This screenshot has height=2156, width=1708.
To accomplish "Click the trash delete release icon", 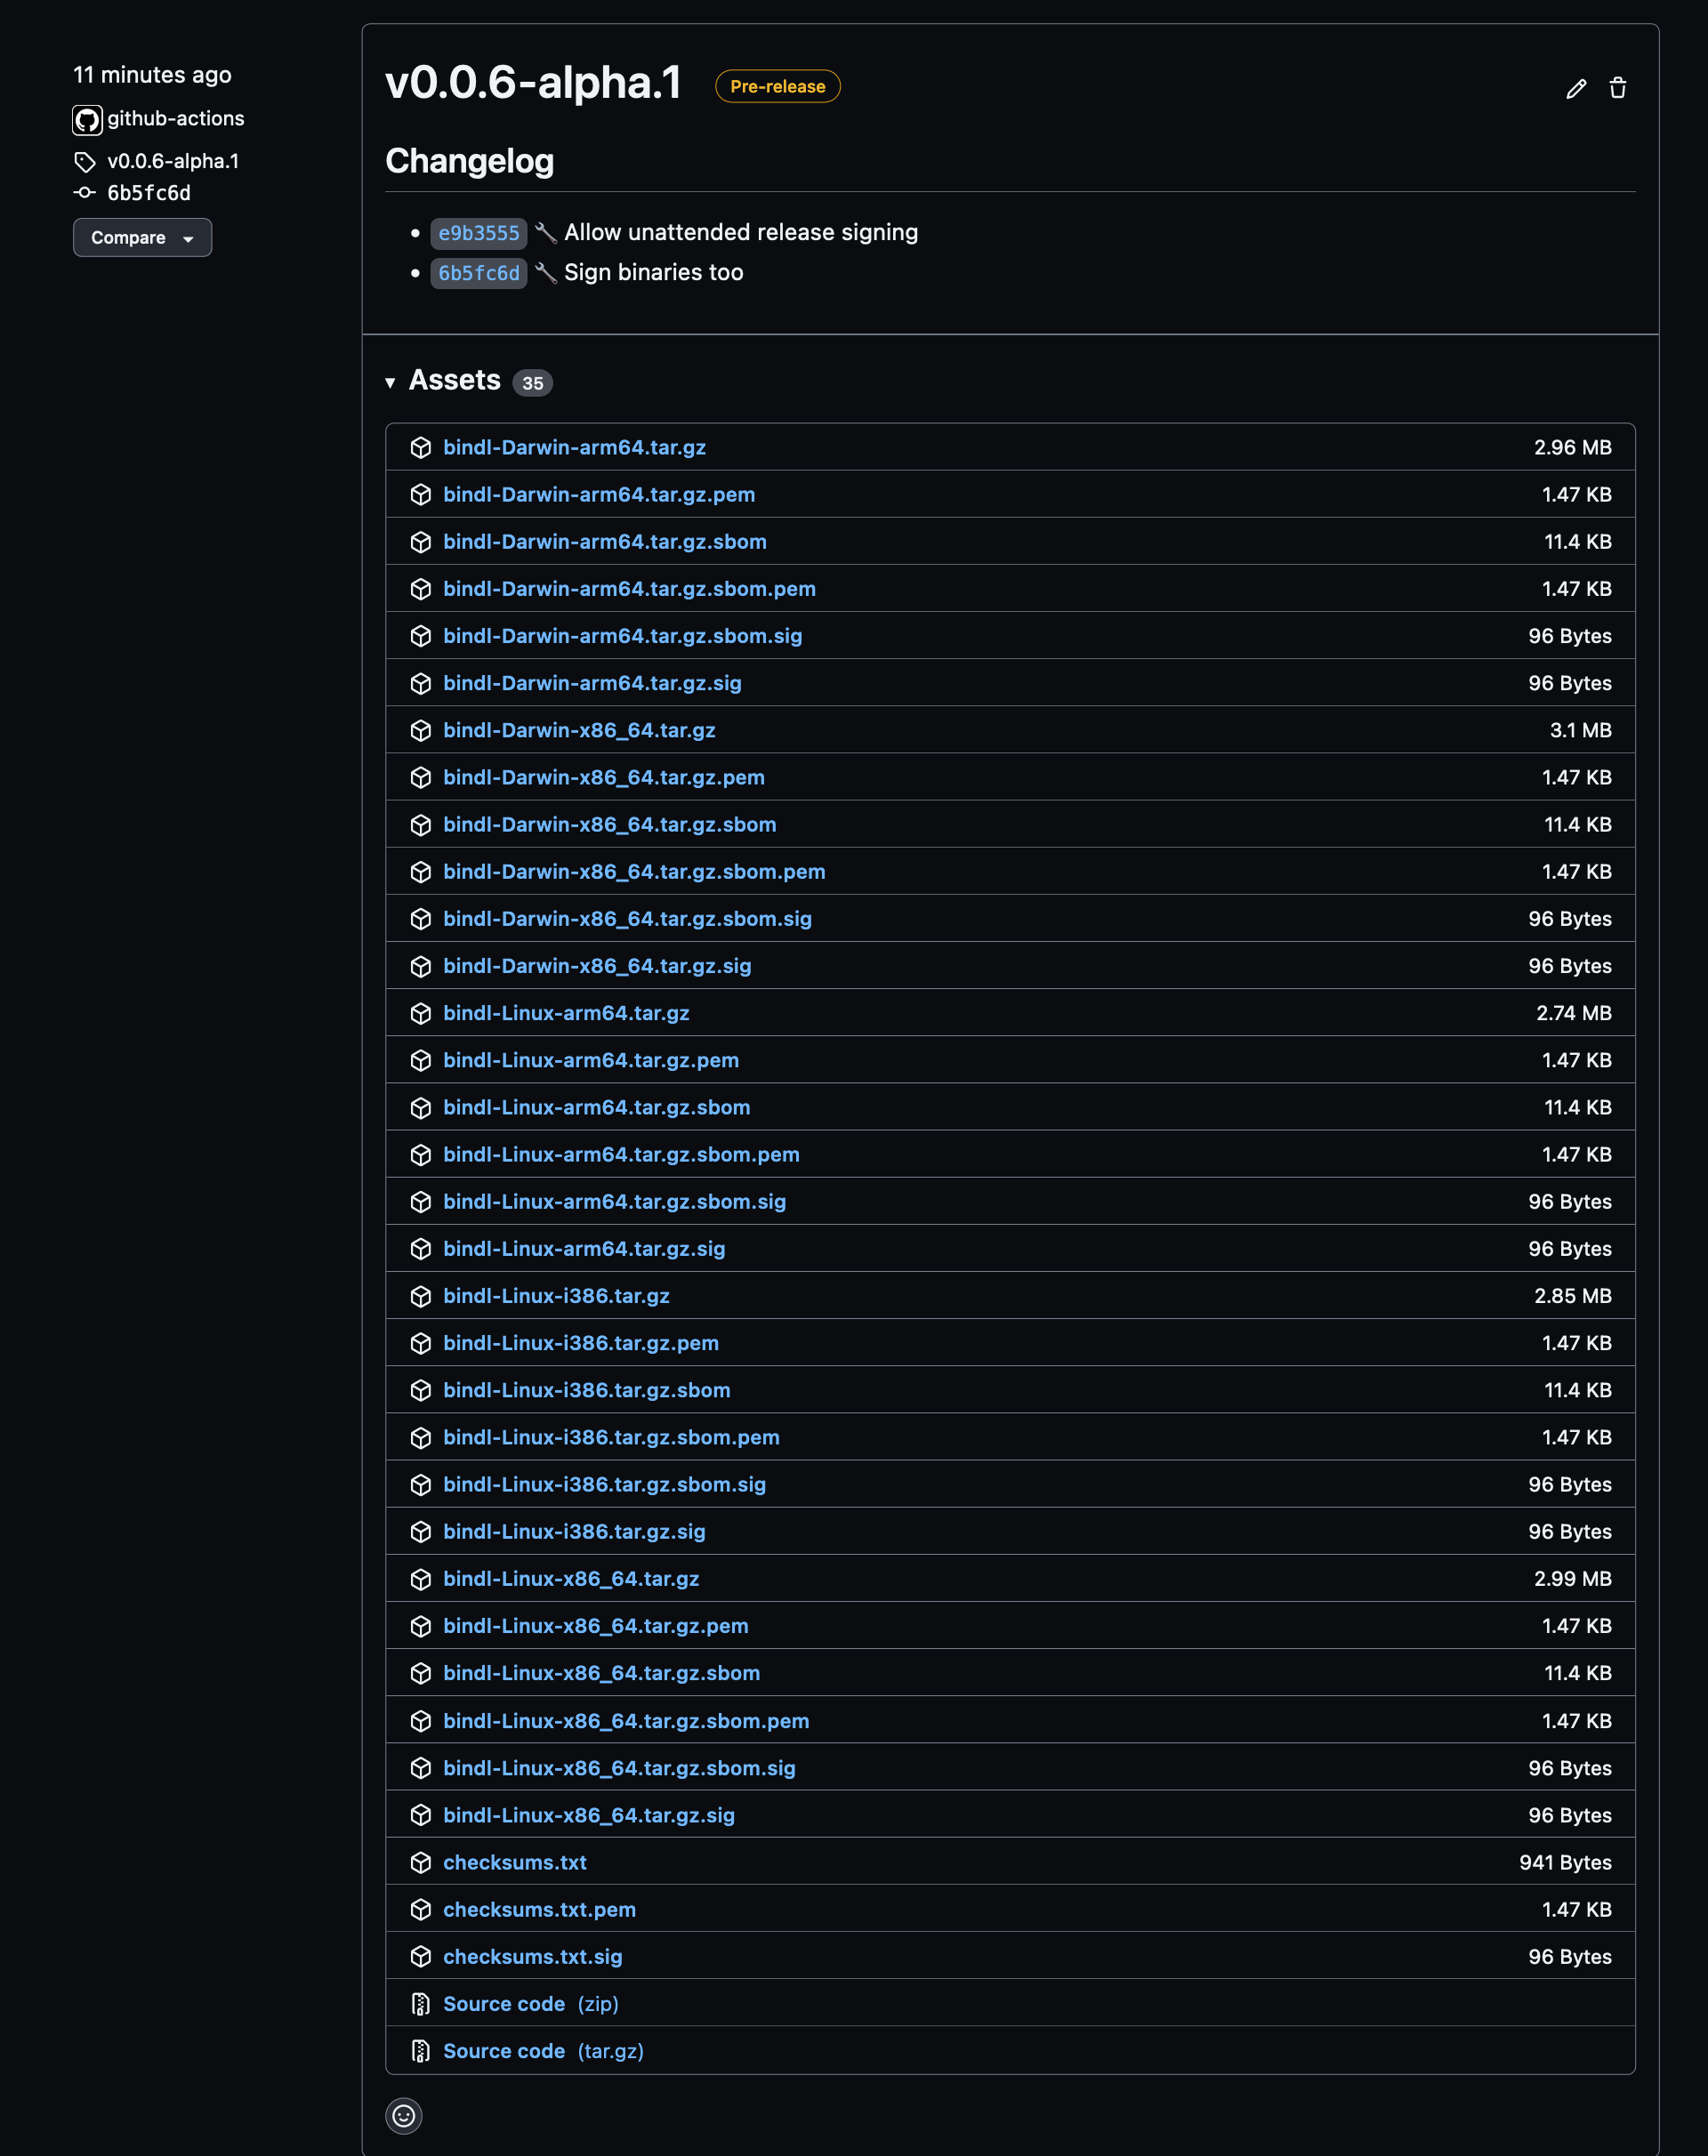I will 1617,88.
